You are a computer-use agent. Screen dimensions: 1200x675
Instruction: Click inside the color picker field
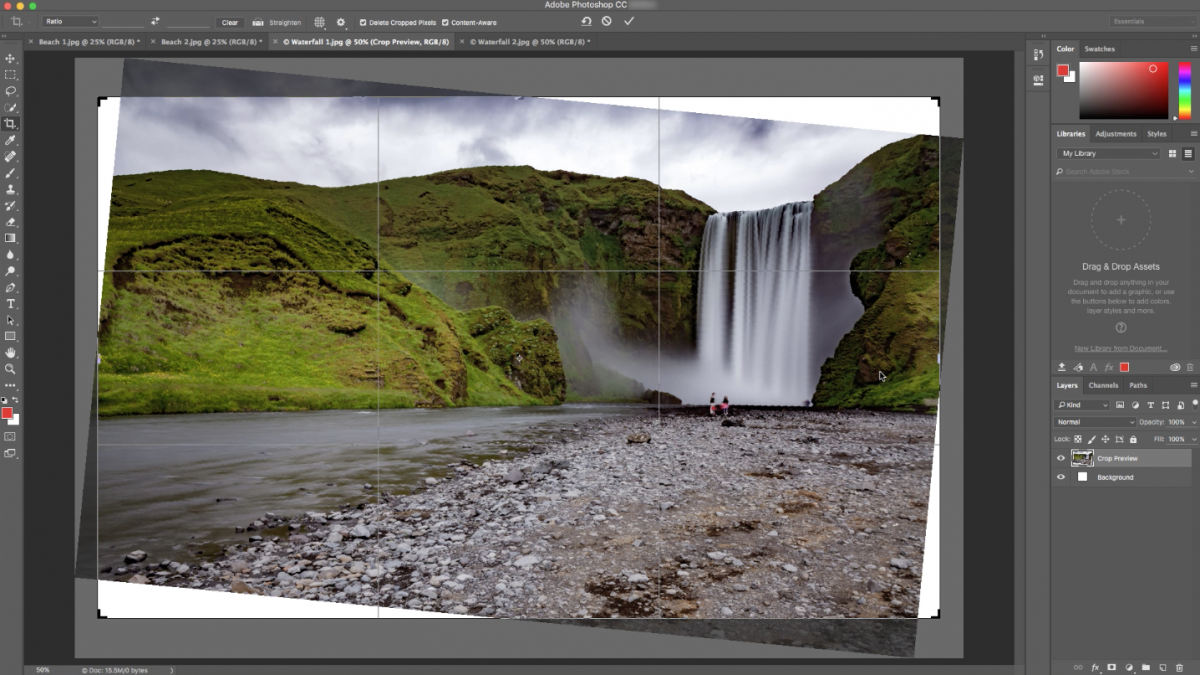[1122, 90]
